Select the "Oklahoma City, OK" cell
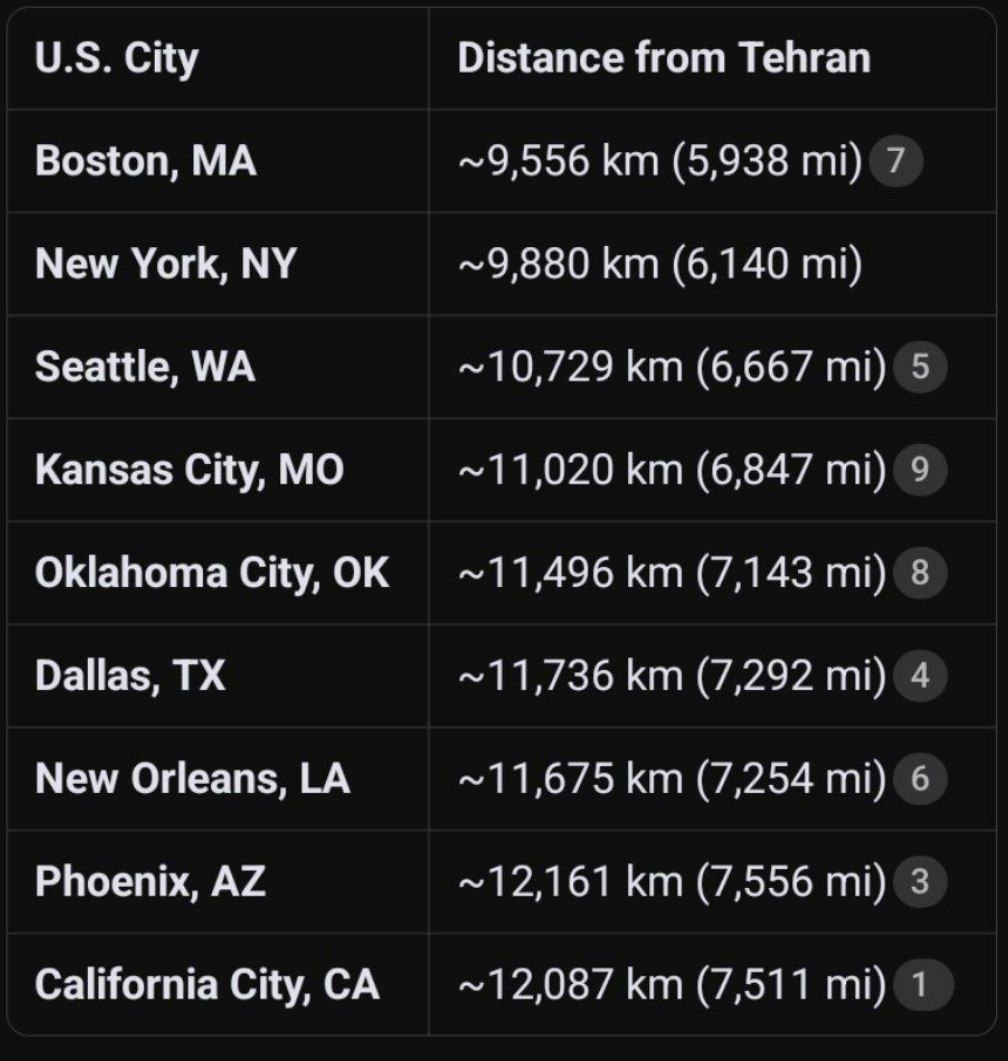The width and height of the screenshot is (1008, 1061). (x=212, y=574)
